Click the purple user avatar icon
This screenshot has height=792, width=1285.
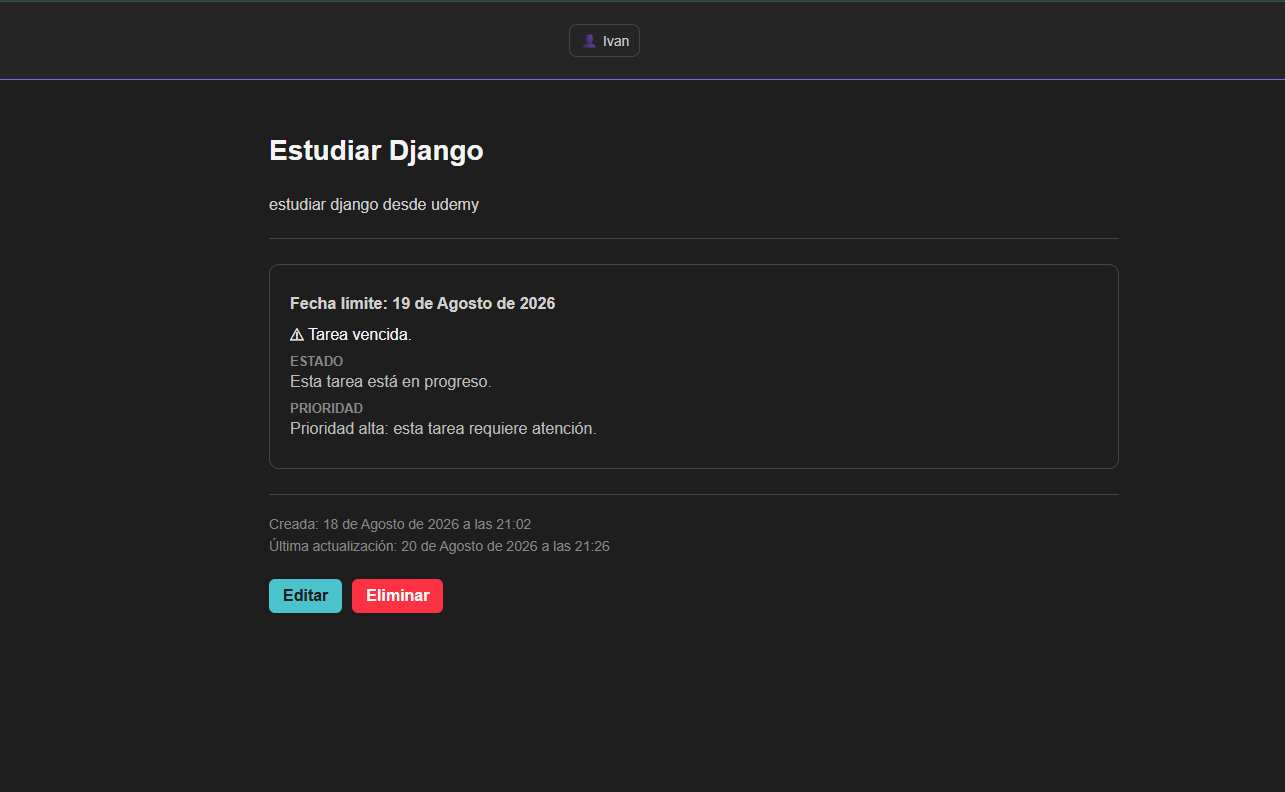tap(590, 41)
